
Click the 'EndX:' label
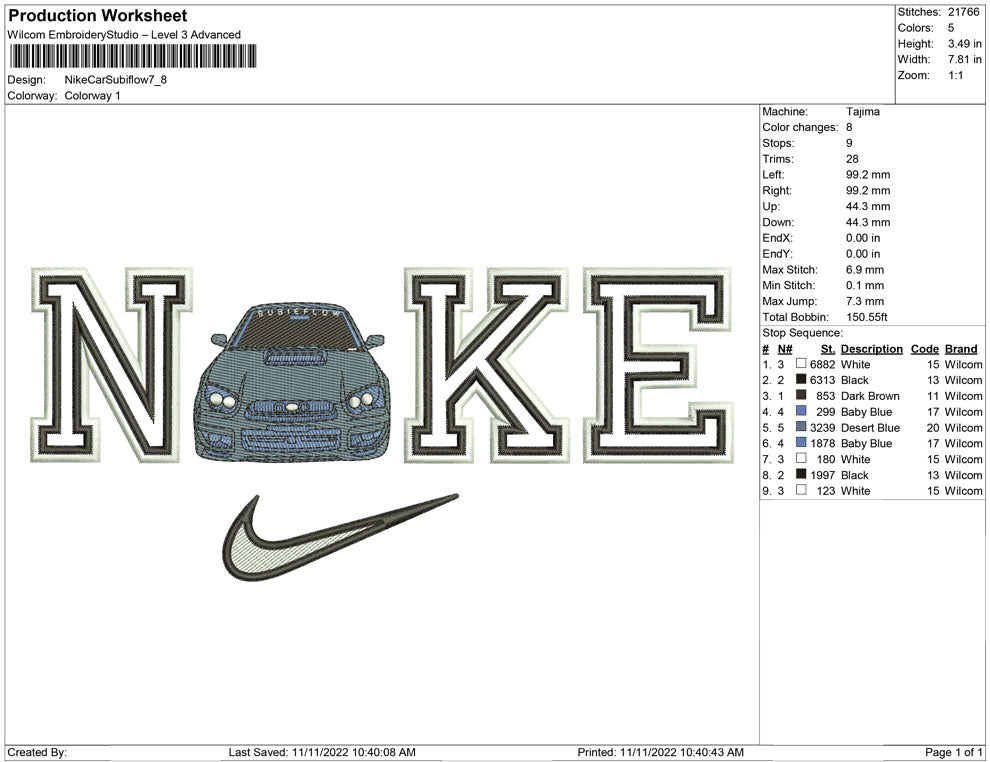(777, 238)
